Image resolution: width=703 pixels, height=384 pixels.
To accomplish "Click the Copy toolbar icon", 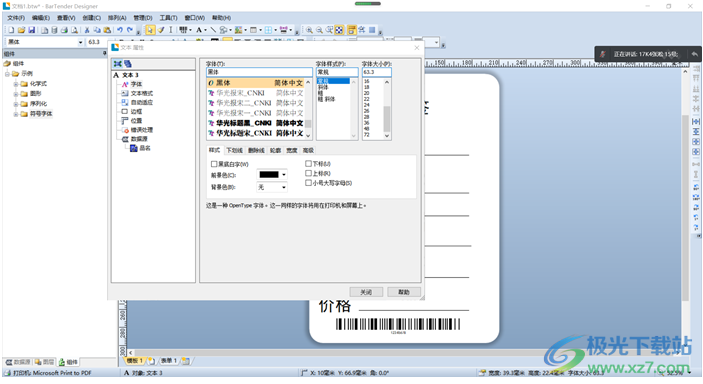I will pyautogui.click(x=97, y=30).
